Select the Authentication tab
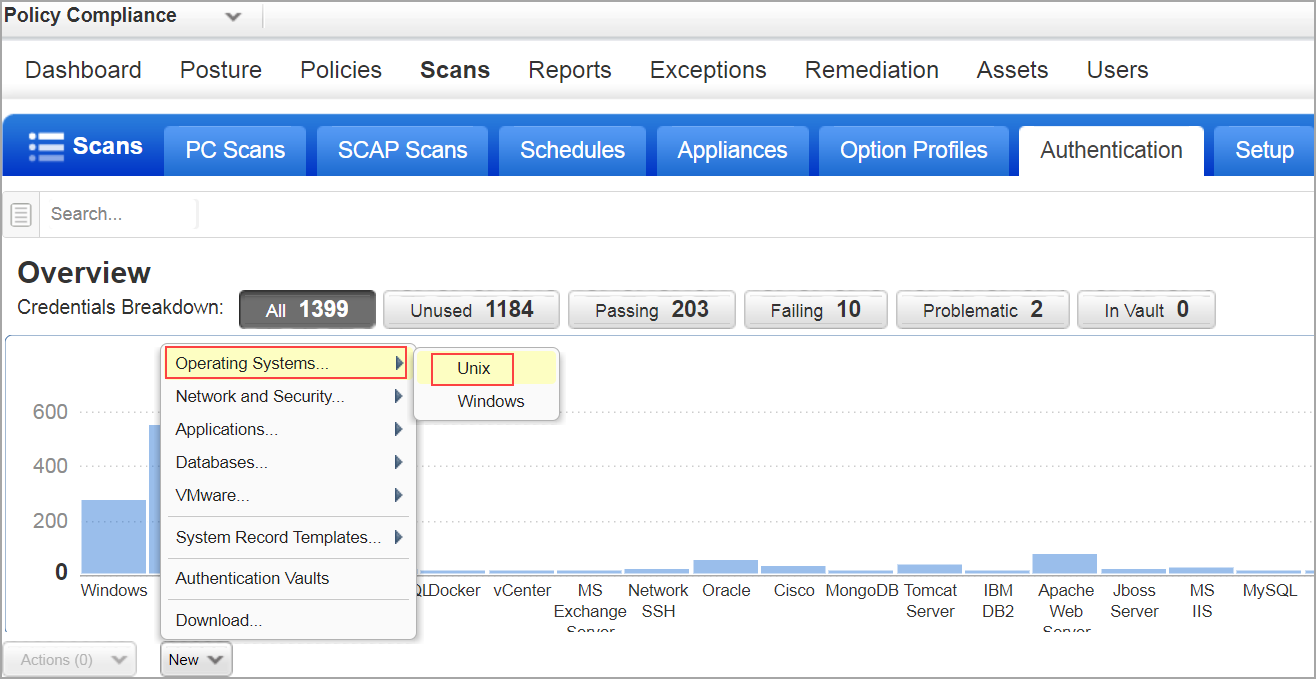Image resolution: width=1316 pixels, height=679 pixels. click(x=1111, y=150)
